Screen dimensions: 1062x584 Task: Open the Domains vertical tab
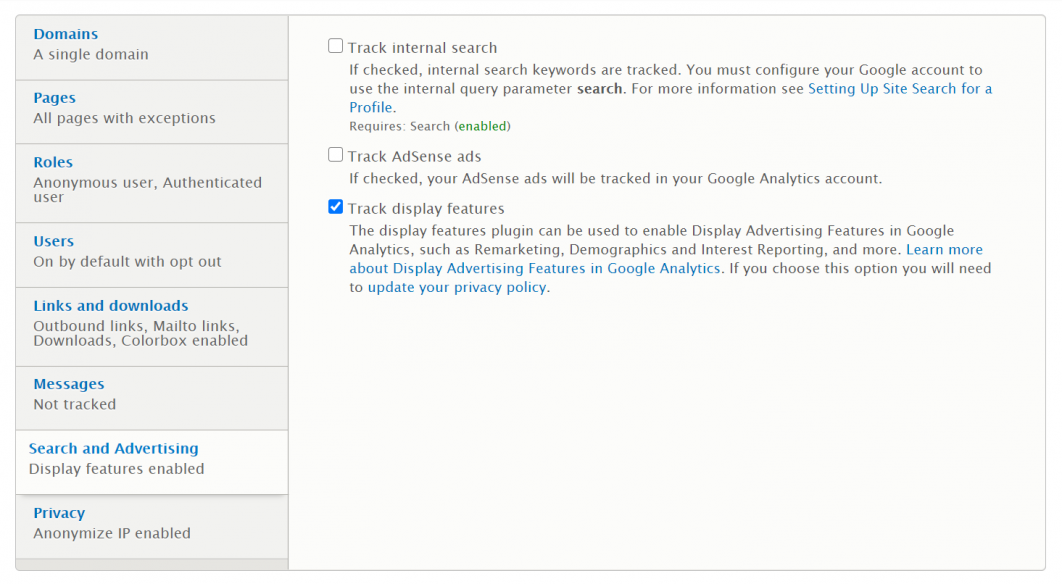(66, 34)
